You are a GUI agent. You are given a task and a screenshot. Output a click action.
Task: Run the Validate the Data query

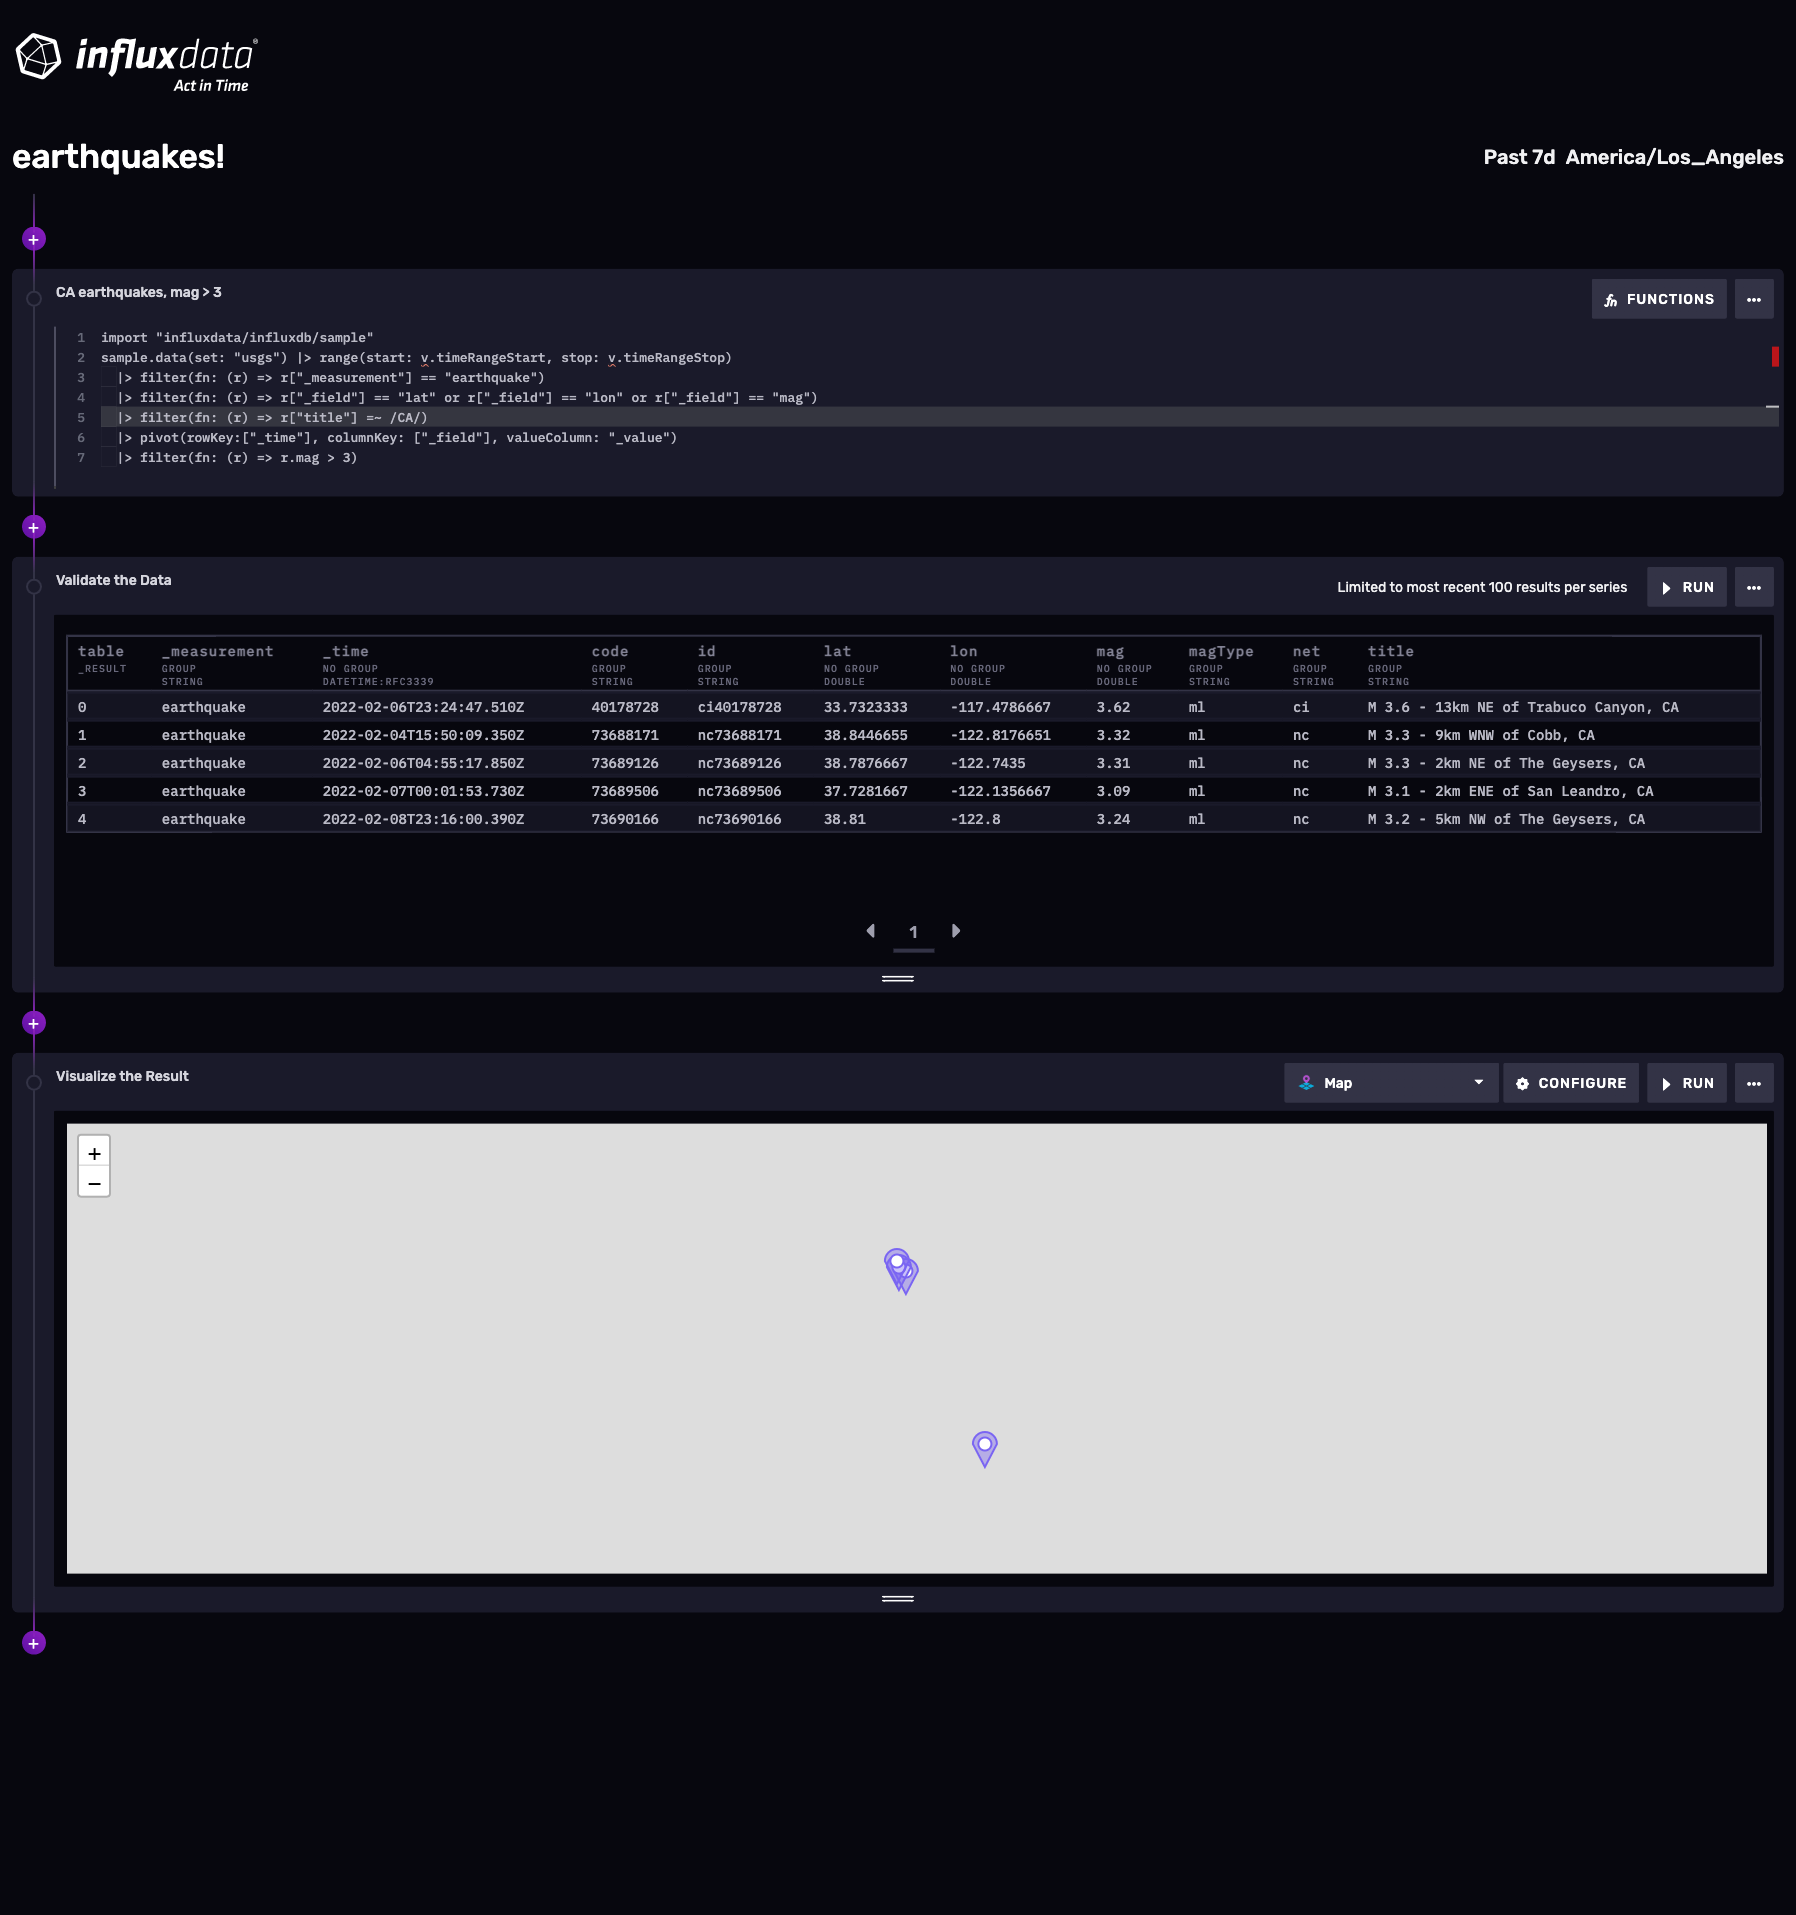1686,587
